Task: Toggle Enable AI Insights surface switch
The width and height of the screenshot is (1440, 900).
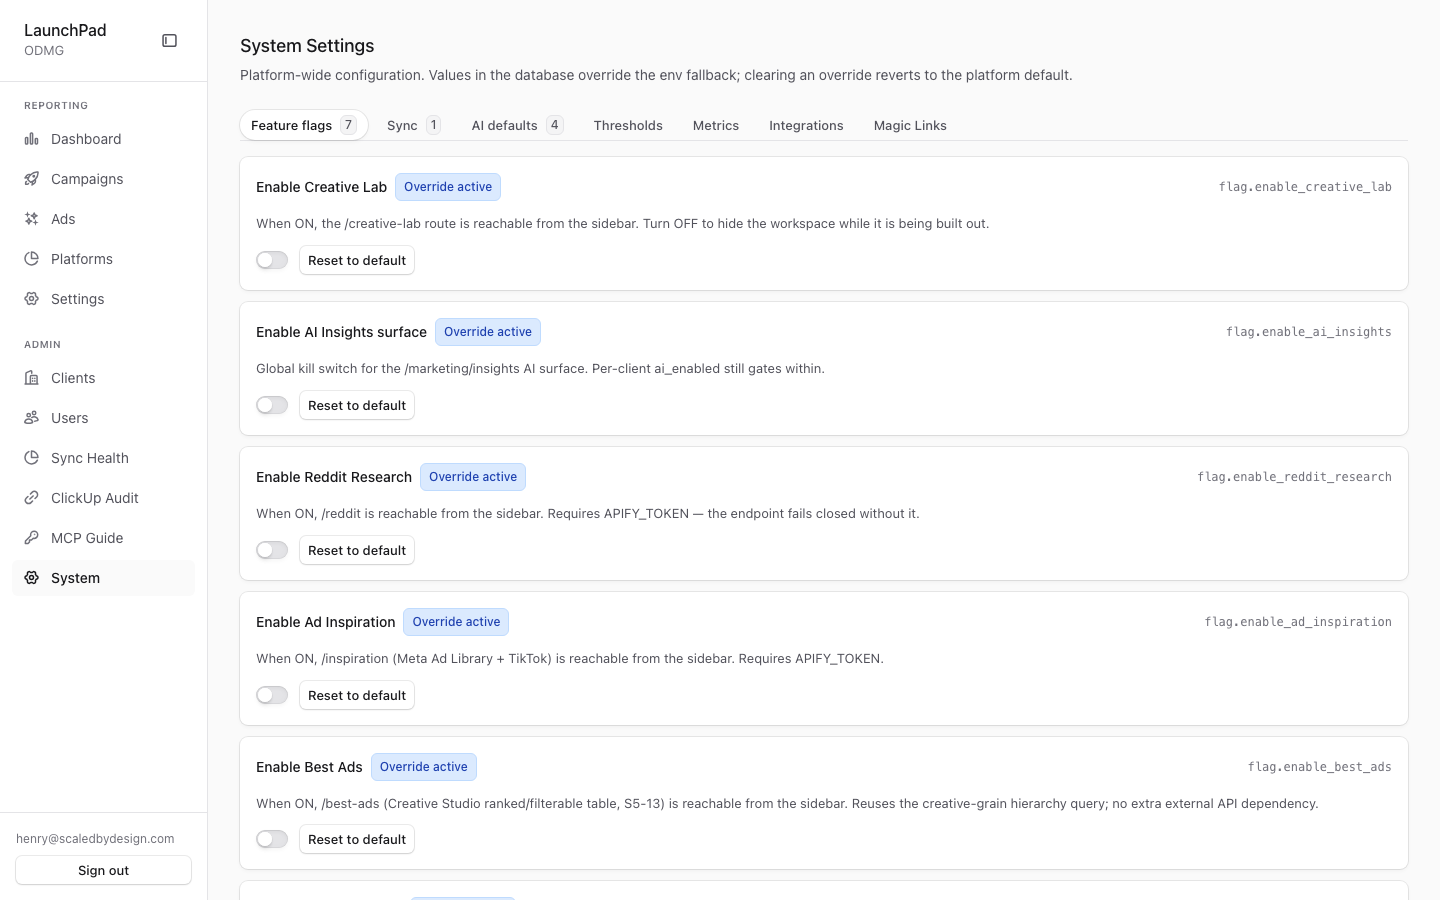Action: [272, 405]
